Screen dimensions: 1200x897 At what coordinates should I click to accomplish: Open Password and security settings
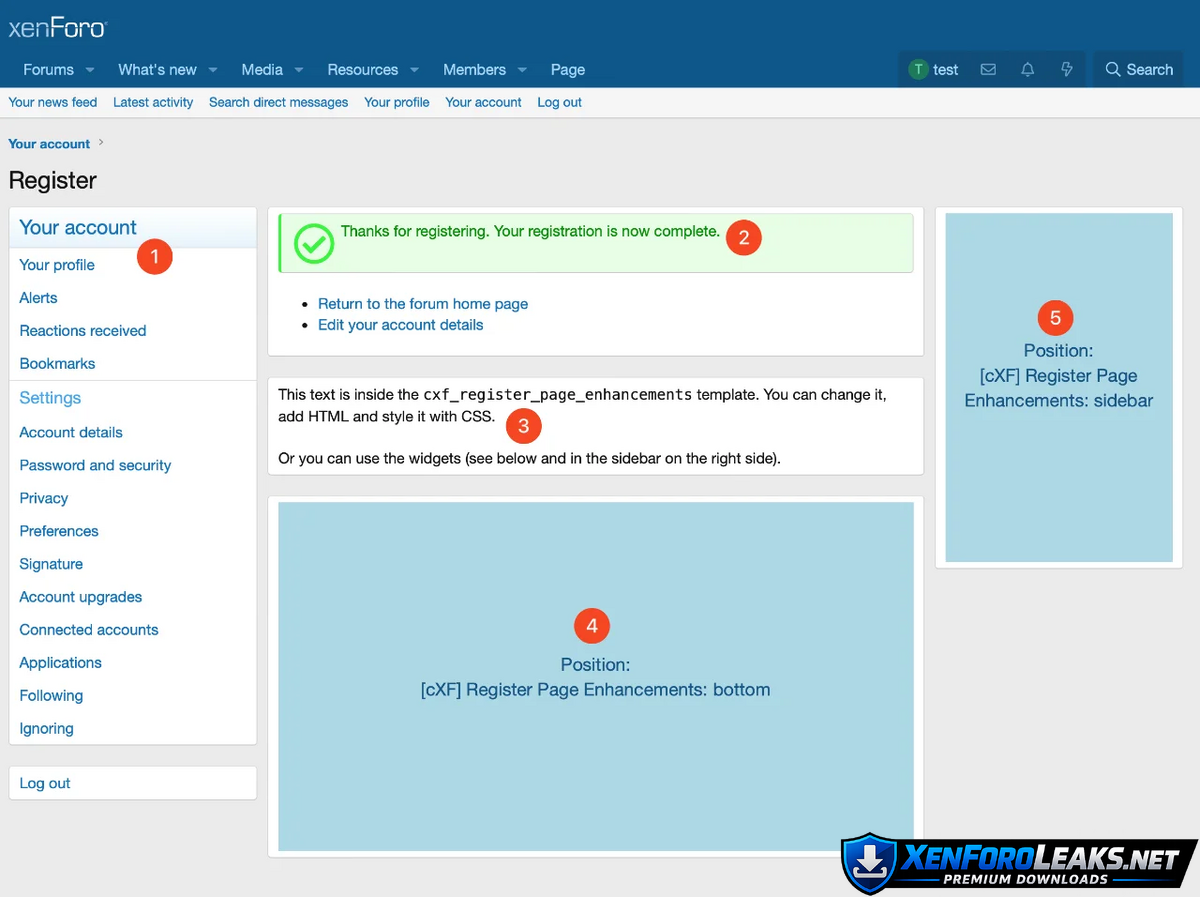(95, 465)
